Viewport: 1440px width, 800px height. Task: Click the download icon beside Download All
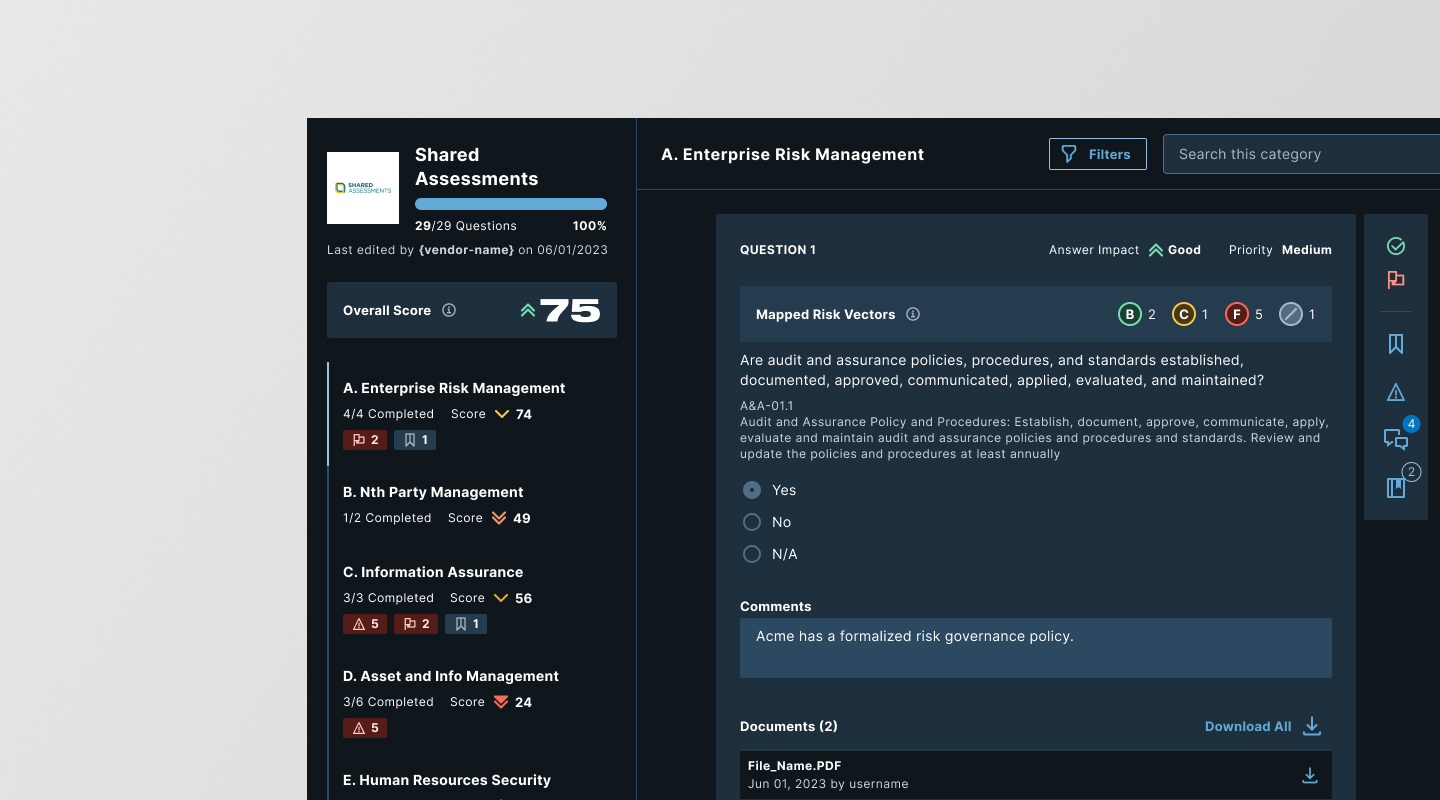pos(1312,726)
